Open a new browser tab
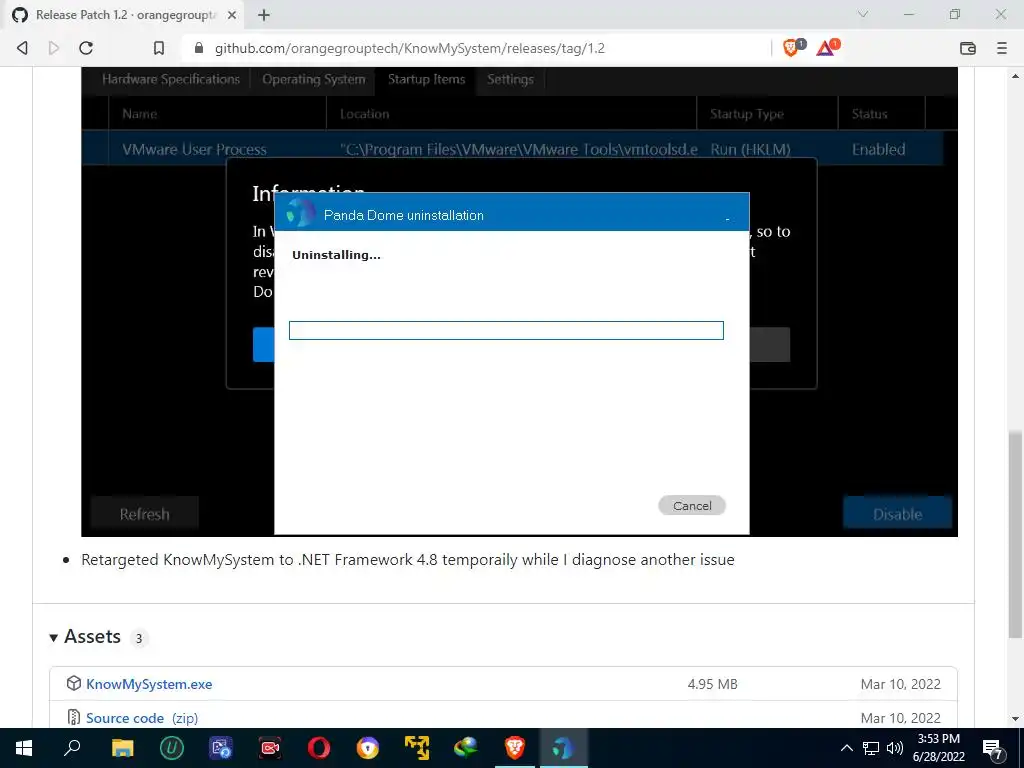The image size is (1024, 768). pos(264,14)
